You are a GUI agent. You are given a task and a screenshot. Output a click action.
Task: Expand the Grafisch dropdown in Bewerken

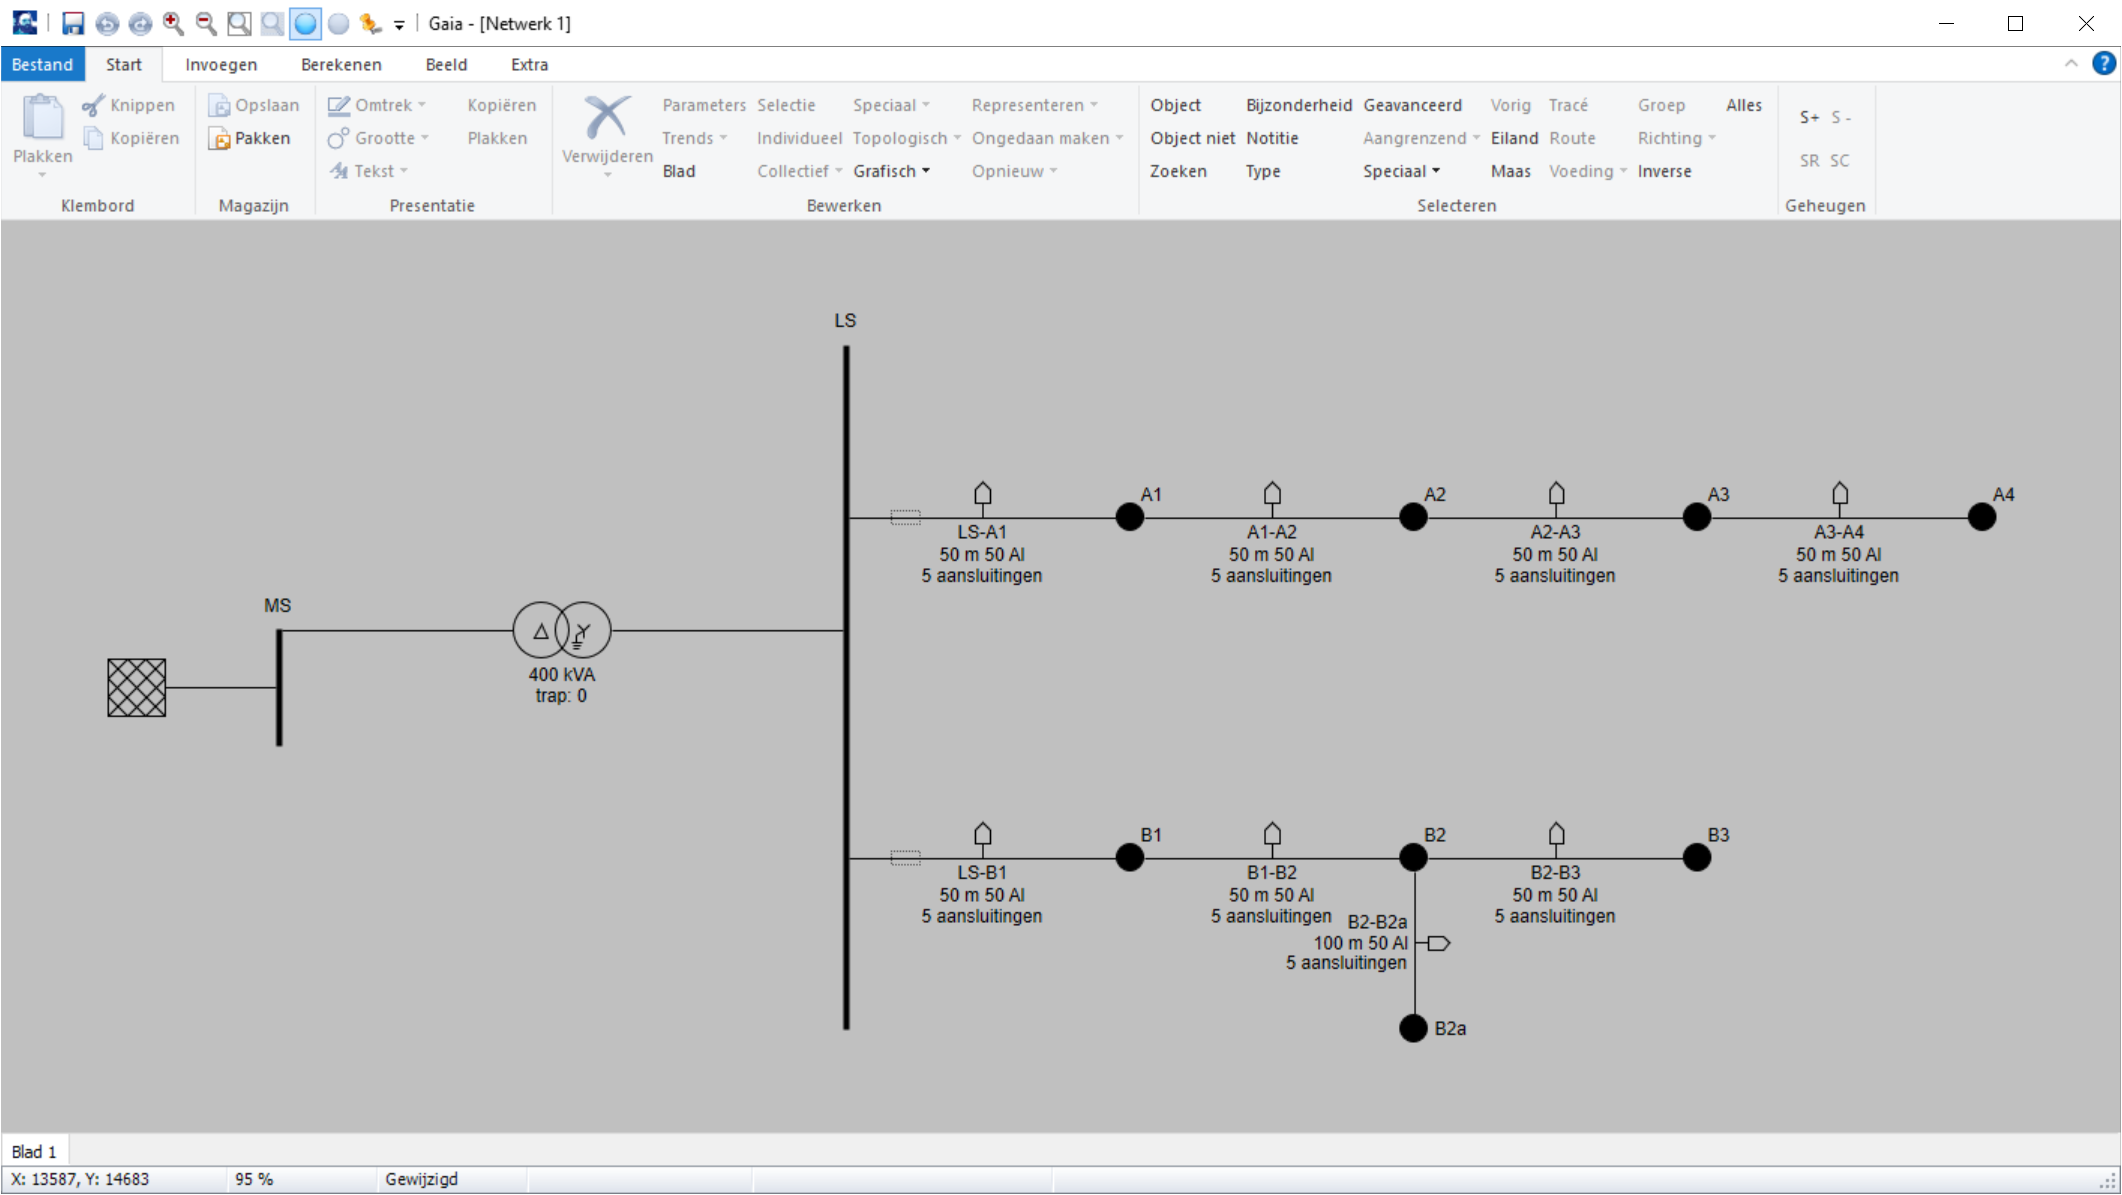click(891, 171)
